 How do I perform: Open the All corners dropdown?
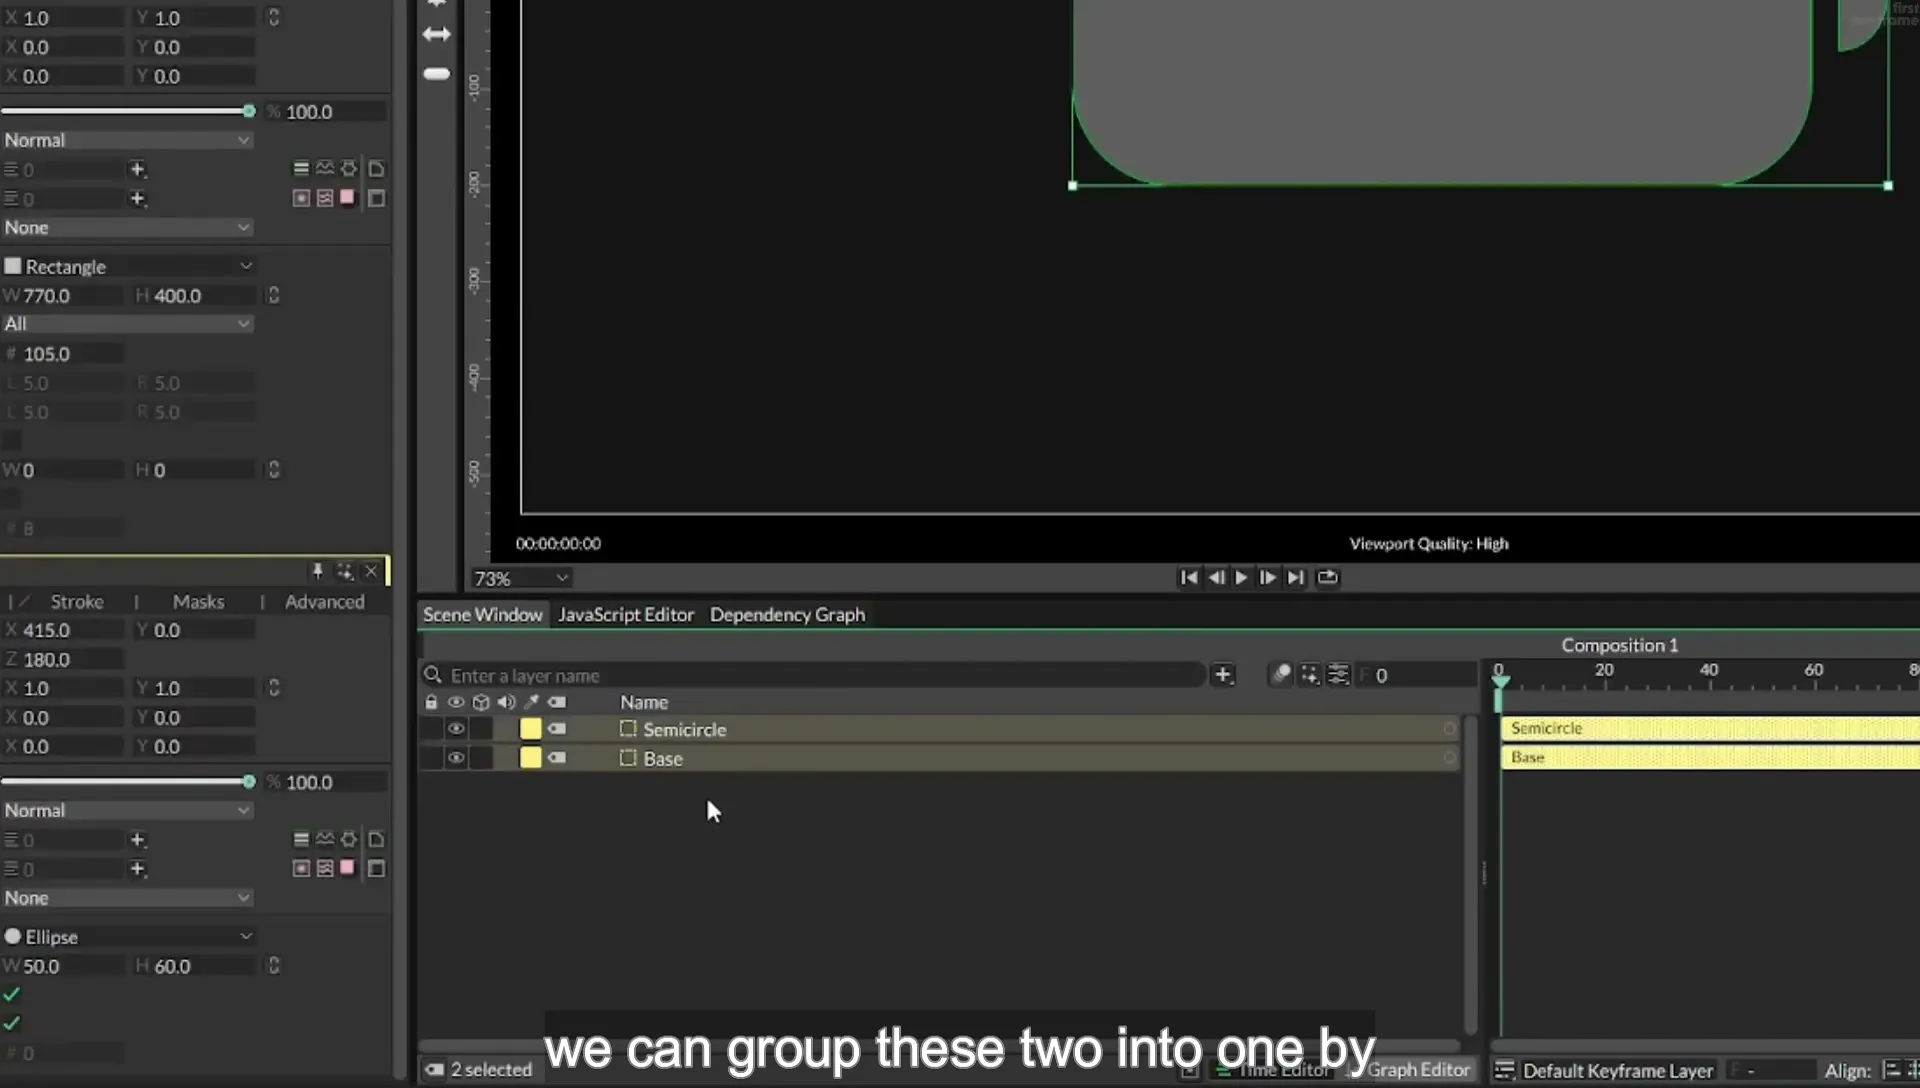pos(128,324)
